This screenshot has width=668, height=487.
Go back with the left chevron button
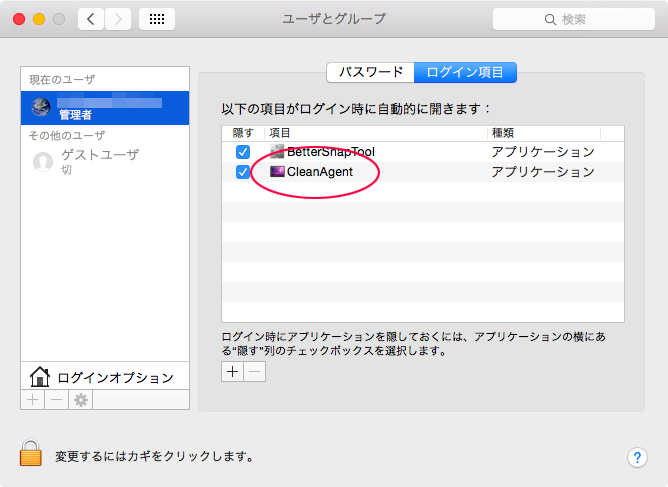(x=91, y=19)
